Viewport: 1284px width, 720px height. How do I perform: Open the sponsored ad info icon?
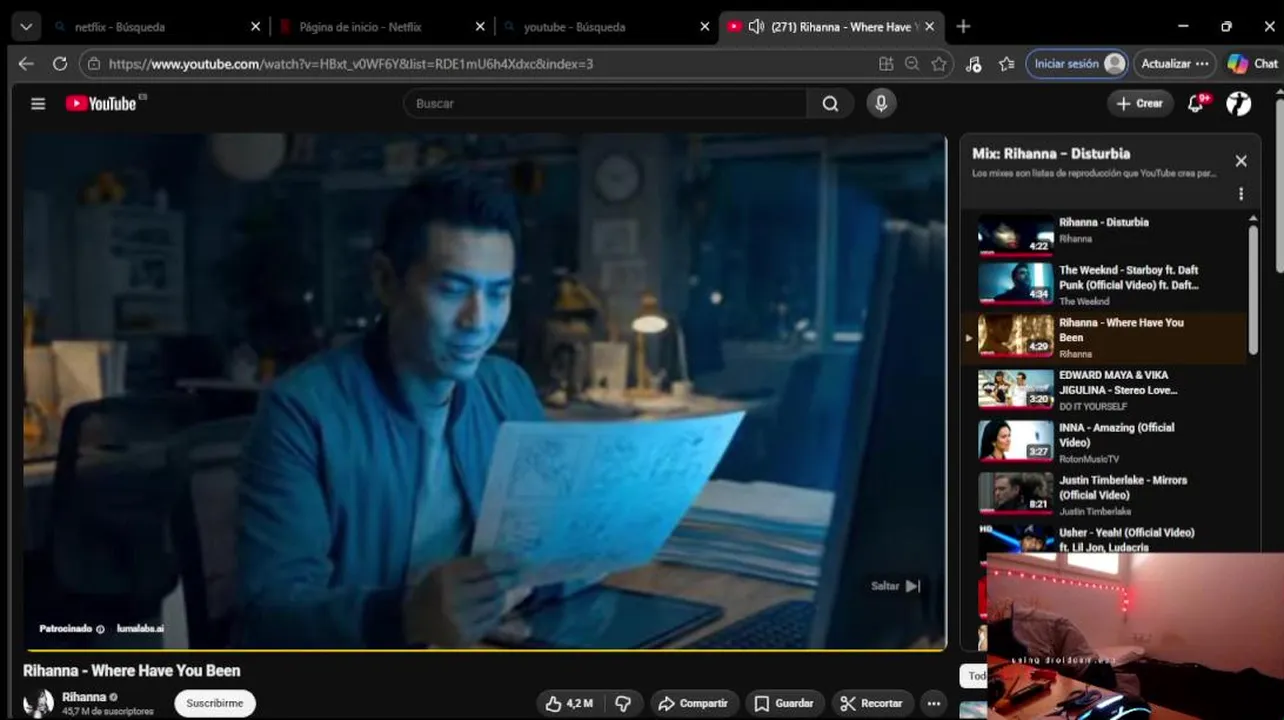click(100, 629)
